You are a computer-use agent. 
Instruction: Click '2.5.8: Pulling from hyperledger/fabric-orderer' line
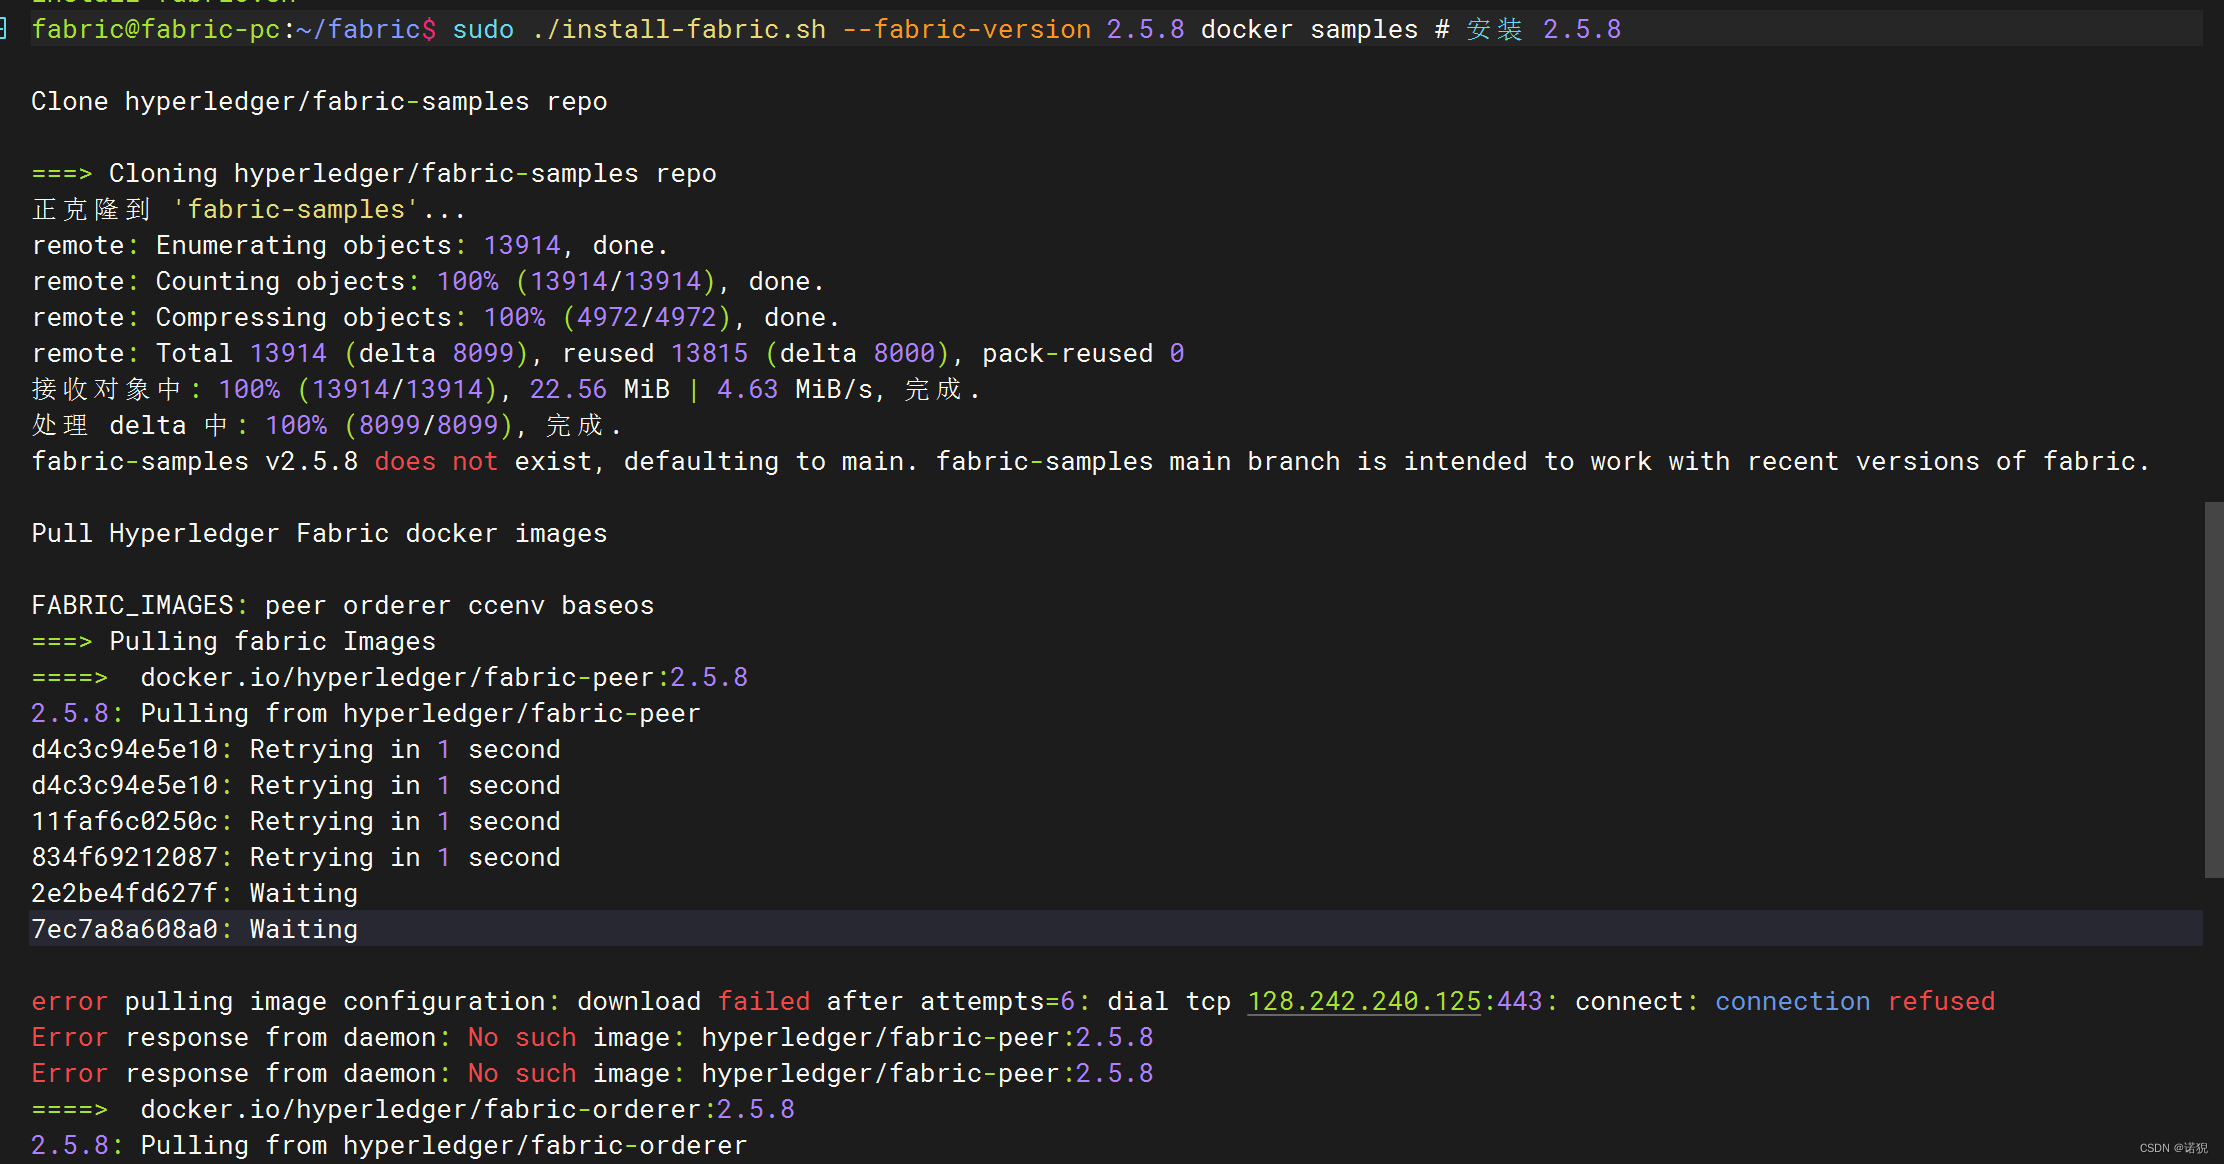(389, 1145)
